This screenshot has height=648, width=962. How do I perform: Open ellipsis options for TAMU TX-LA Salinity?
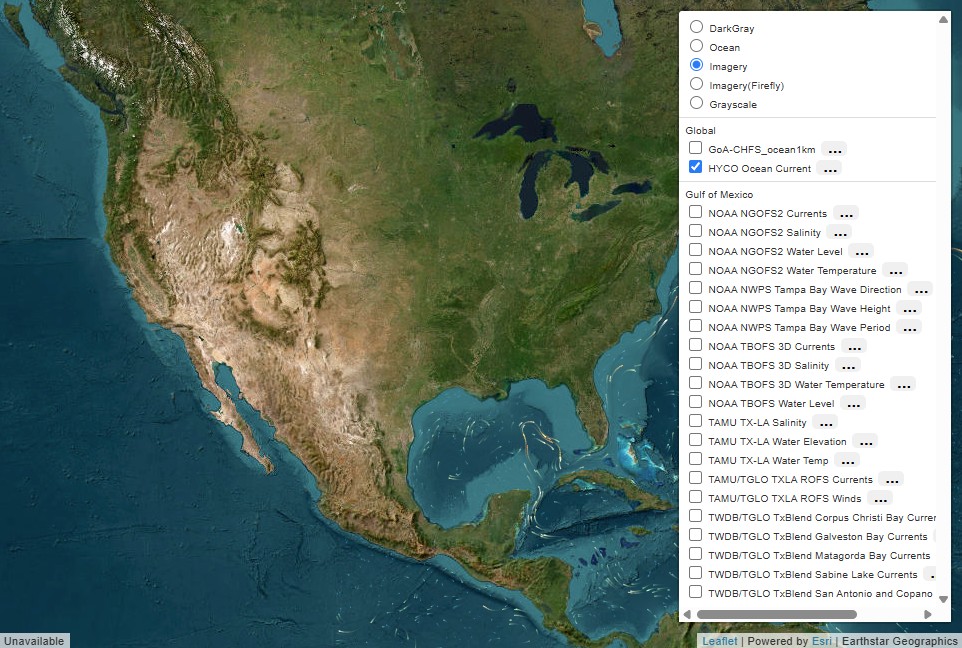825,423
